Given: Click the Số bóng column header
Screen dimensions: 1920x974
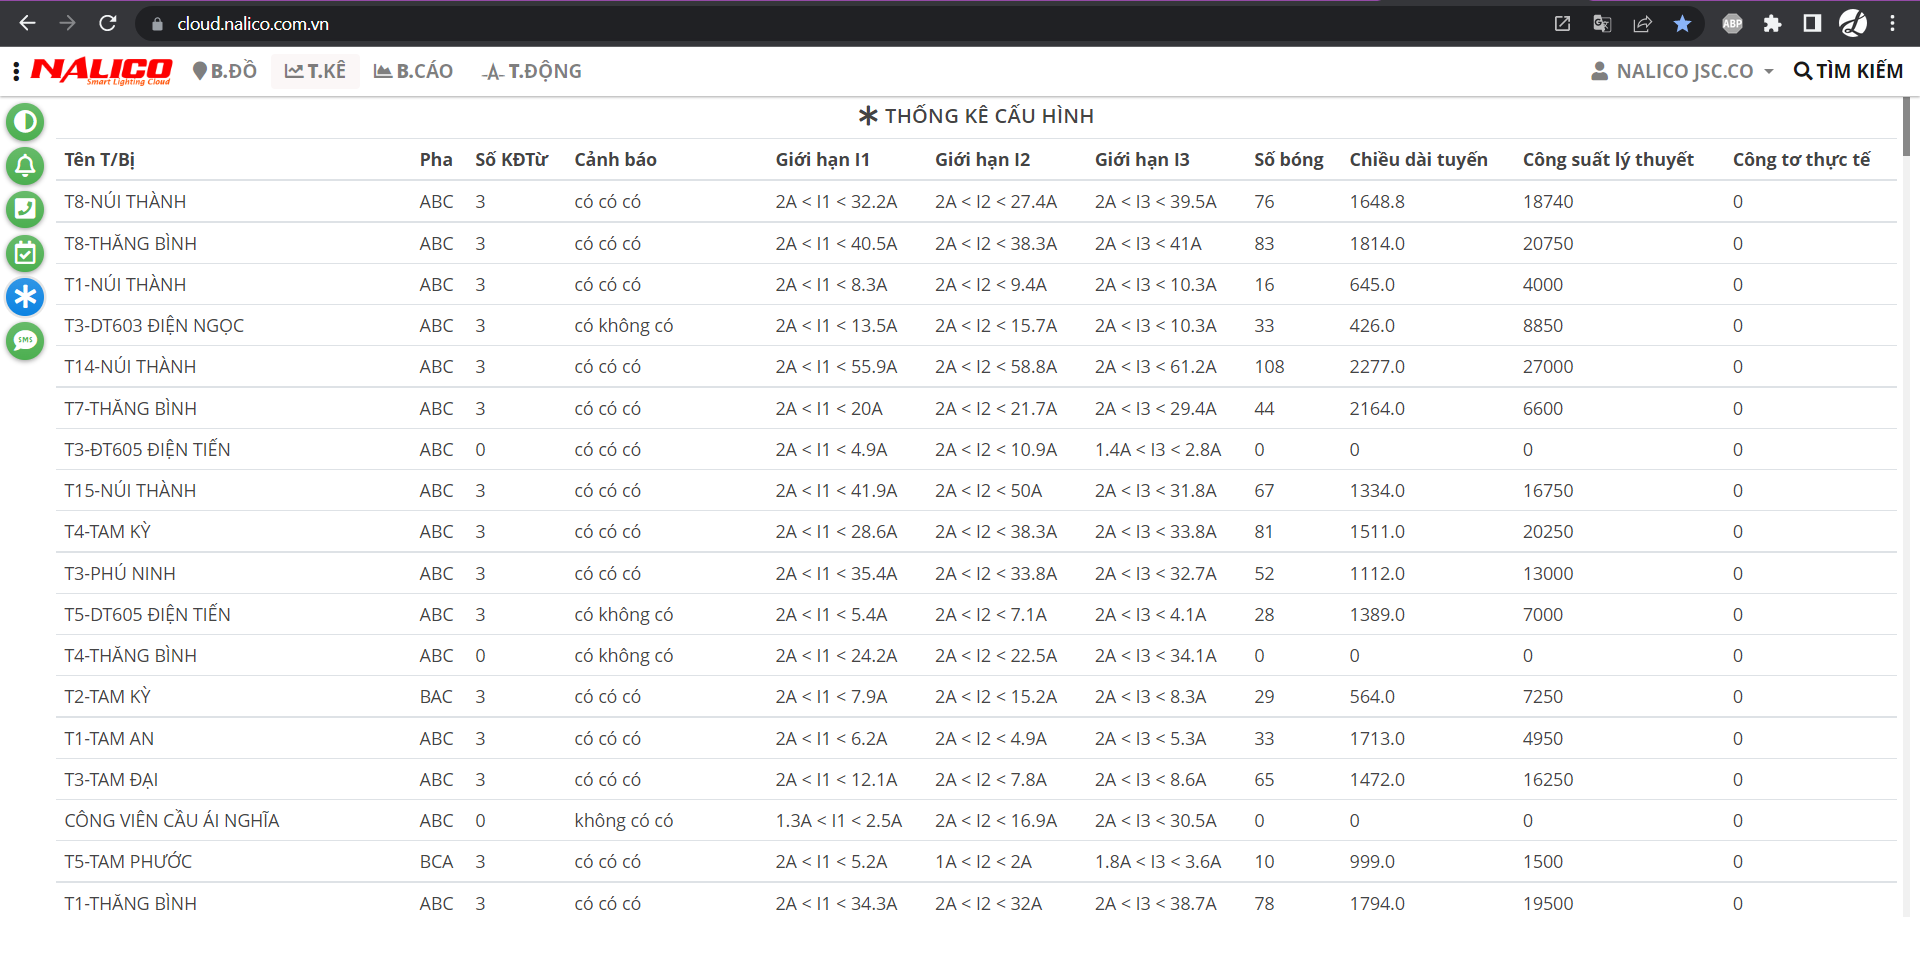Looking at the screenshot, I should (1289, 160).
